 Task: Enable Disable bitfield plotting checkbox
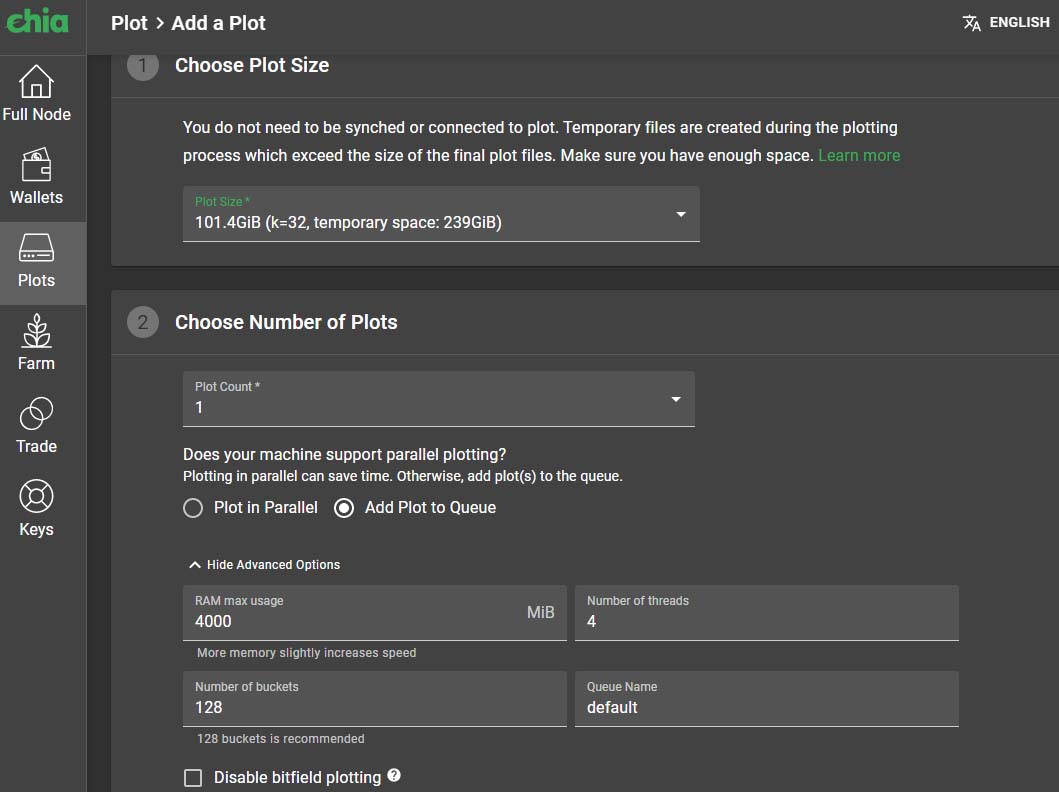[x=193, y=777]
